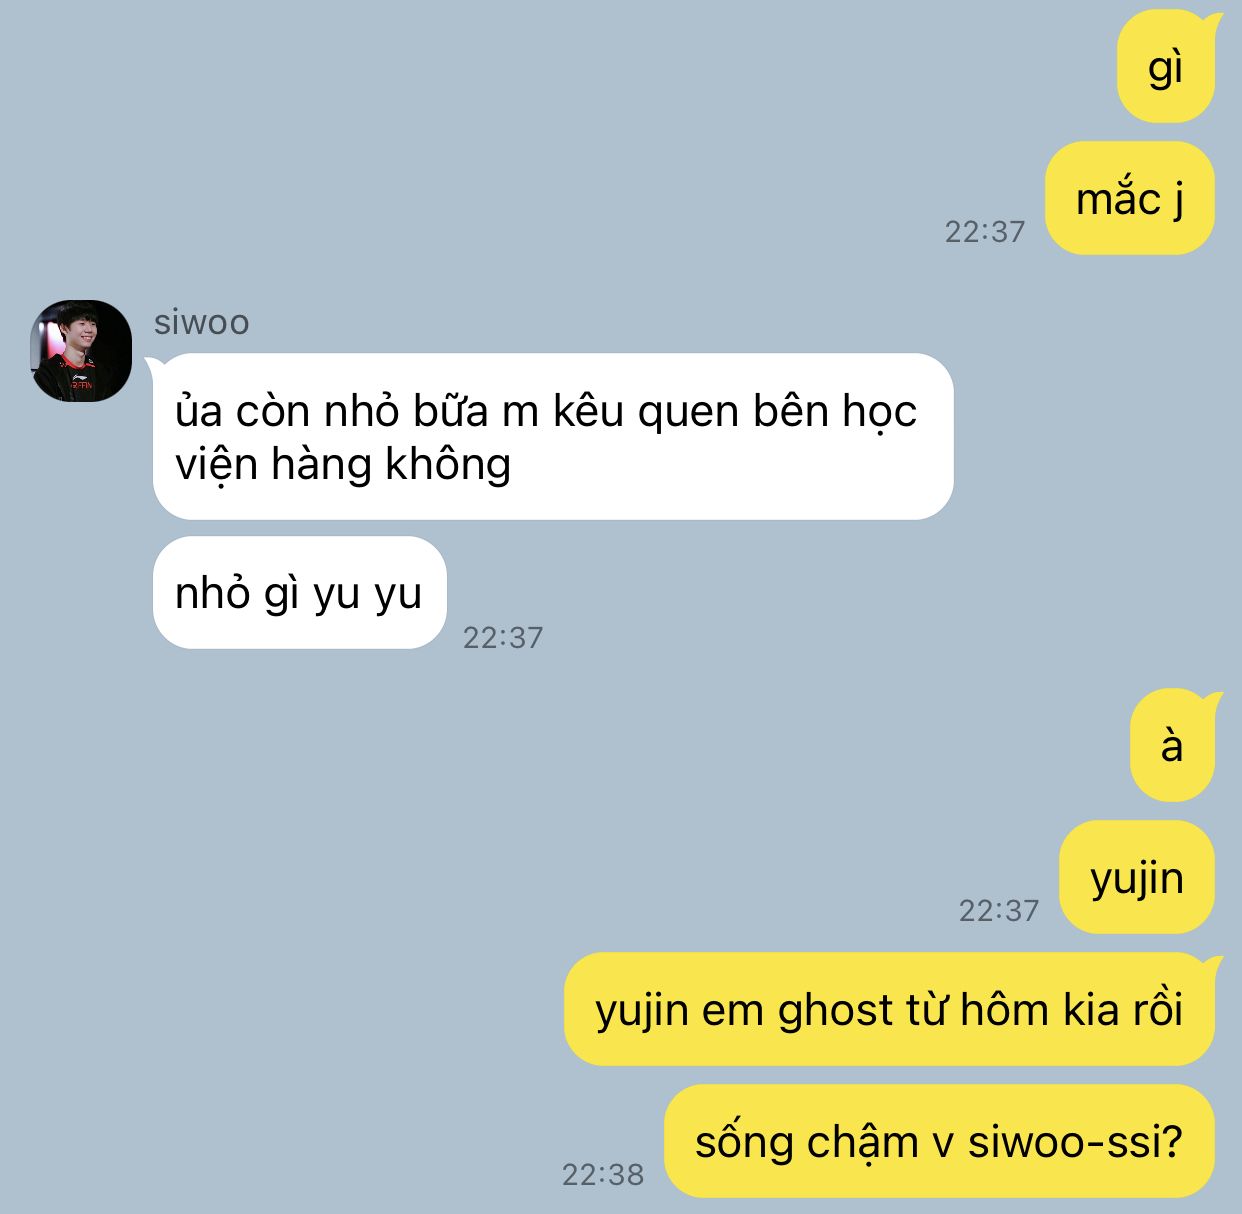Click the word "ghost" in the yellow message
1242x1214 pixels.
[836, 1010]
